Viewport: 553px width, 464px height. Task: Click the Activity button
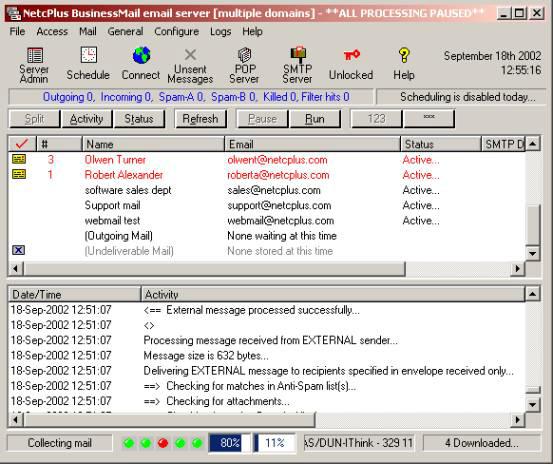click(x=87, y=119)
